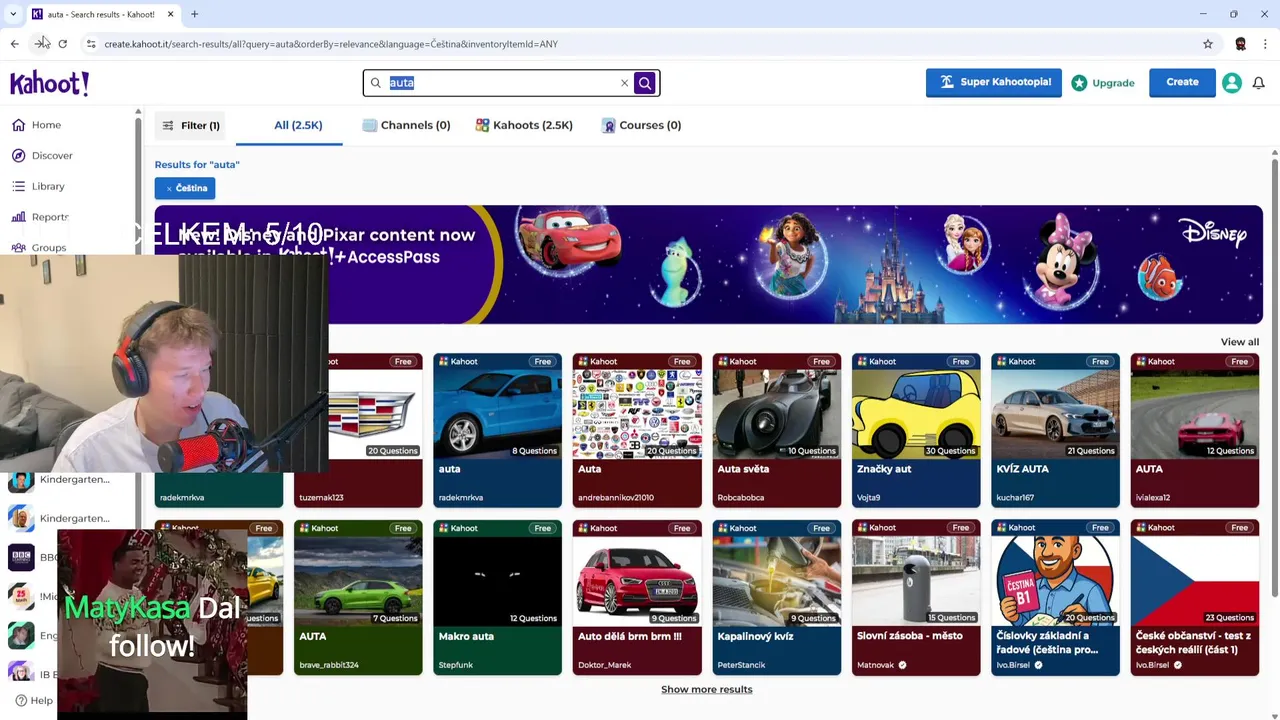Screen dimensions: 1280x720
Task: Click the Discover compass icon
Action: [19, 156]
